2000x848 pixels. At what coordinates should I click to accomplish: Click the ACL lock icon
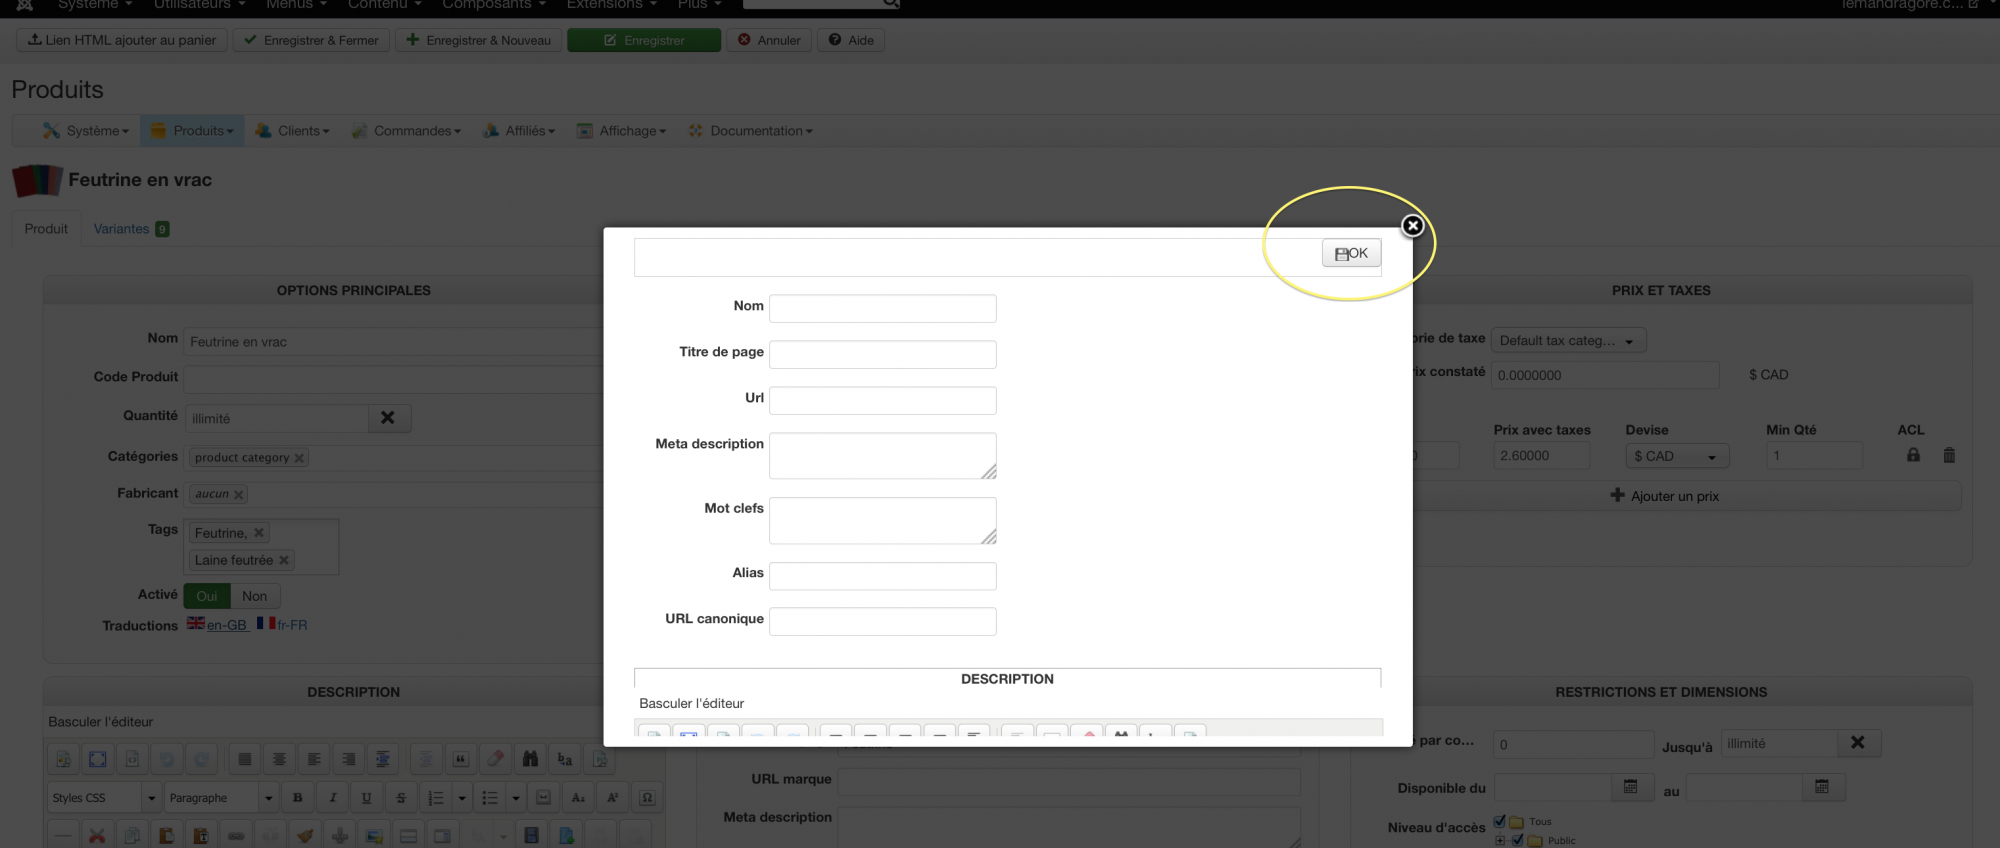(1913, 455)
